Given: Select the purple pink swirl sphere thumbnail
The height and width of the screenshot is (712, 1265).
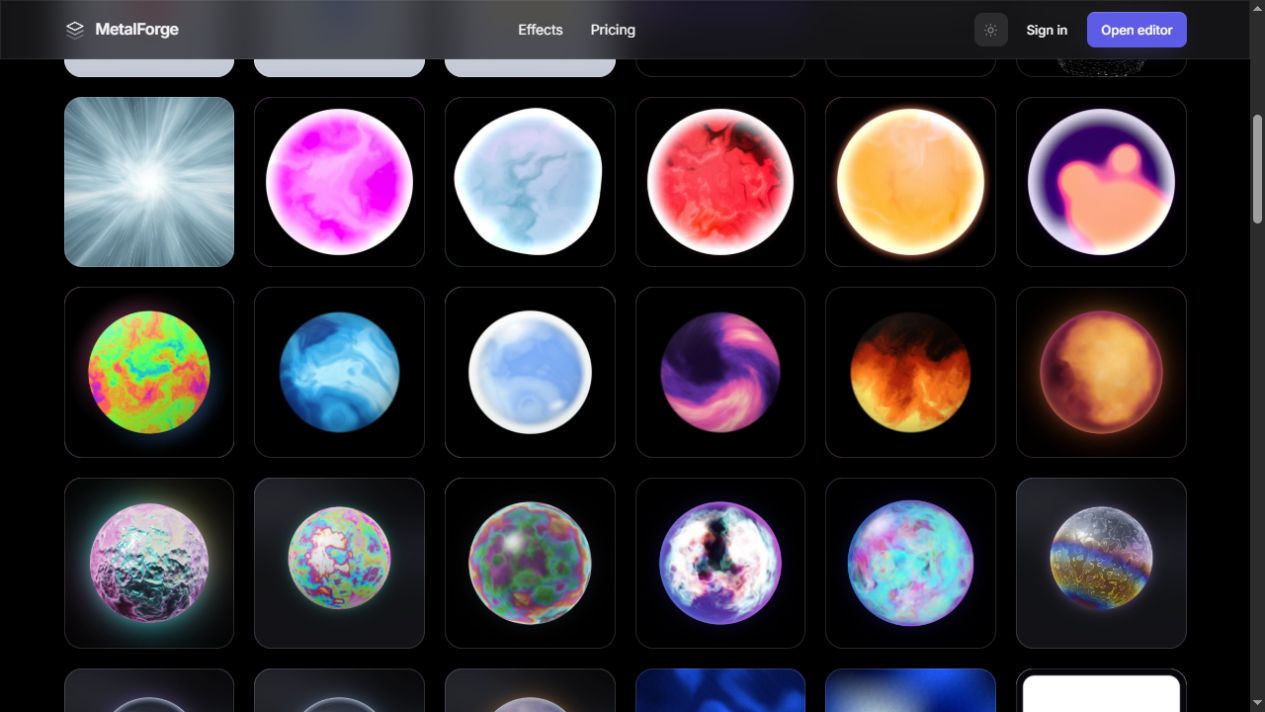Looking at the screenshot, I should click(720, 372).
